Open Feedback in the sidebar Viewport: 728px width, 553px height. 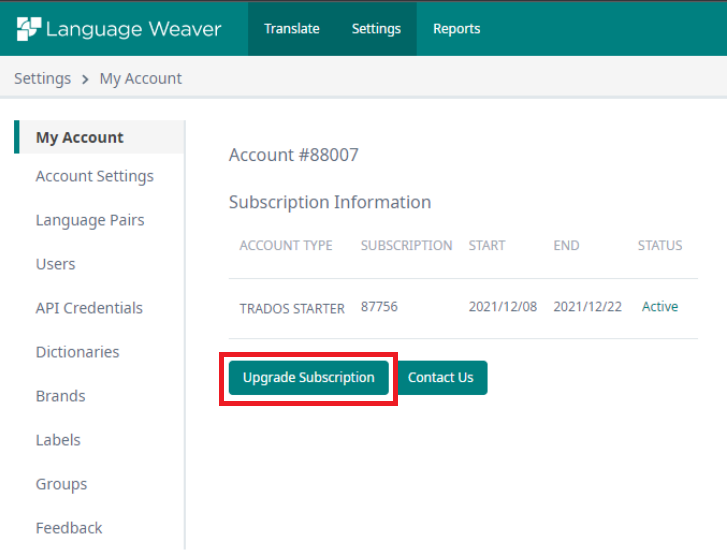tap(69, 528)
